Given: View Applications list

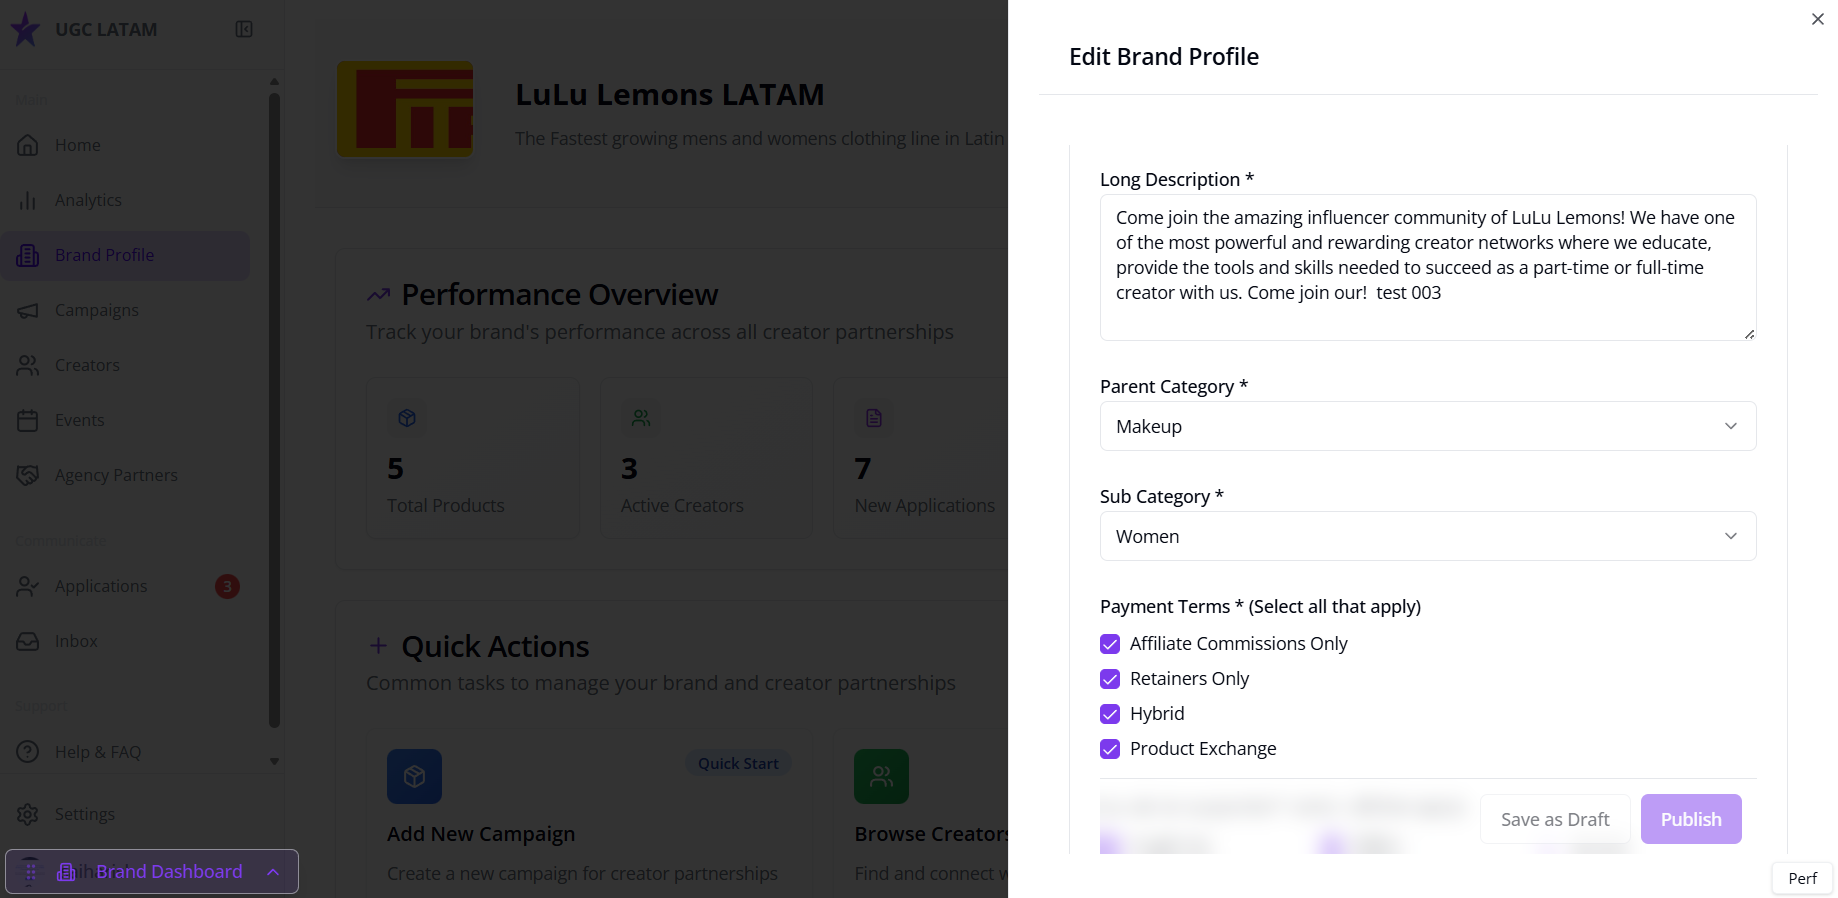Looking at the screenshot, I should tap(125, 586).
